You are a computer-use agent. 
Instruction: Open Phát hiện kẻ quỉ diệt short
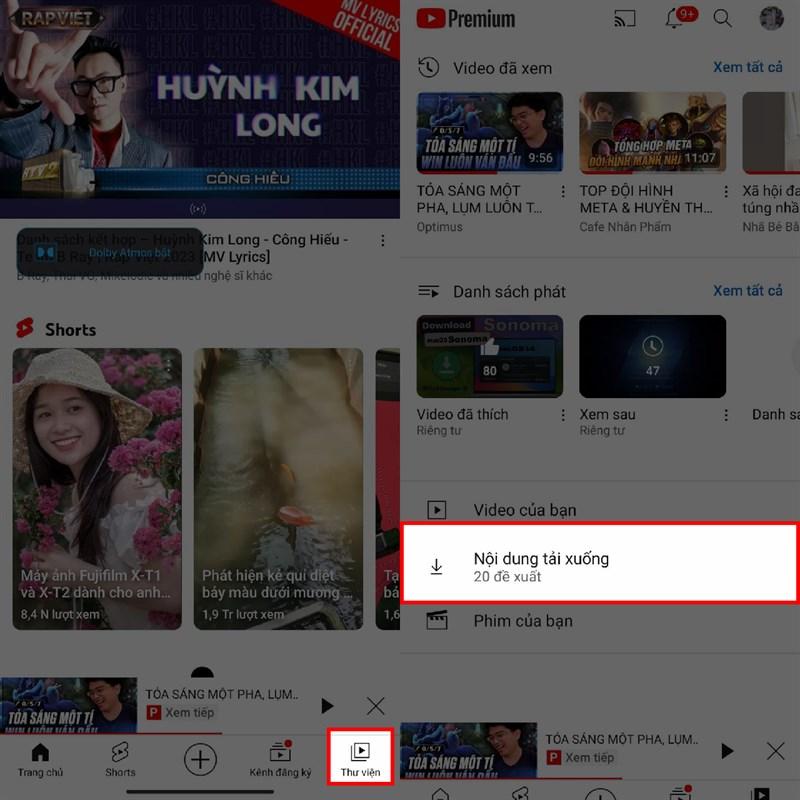[279, 489]
